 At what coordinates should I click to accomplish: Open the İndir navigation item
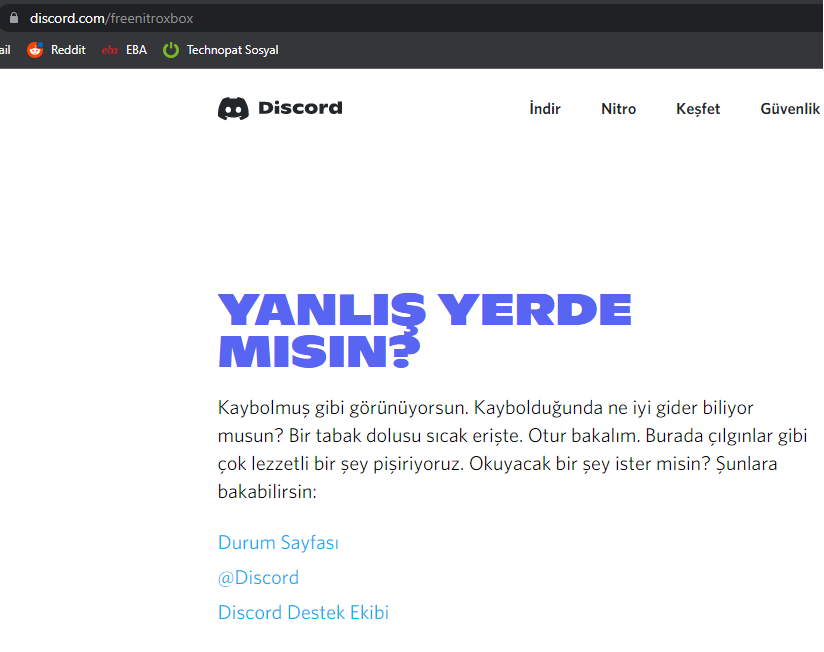(x=545, y=109)
